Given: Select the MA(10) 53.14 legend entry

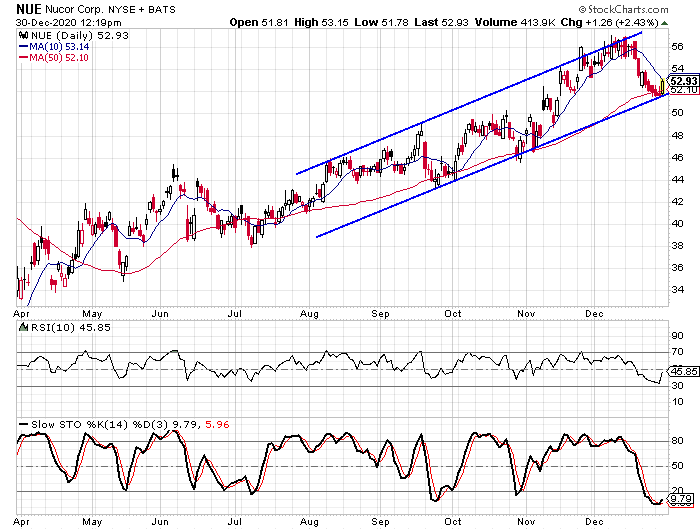Looking at the screenshot, I should click(x=59, y=46).
